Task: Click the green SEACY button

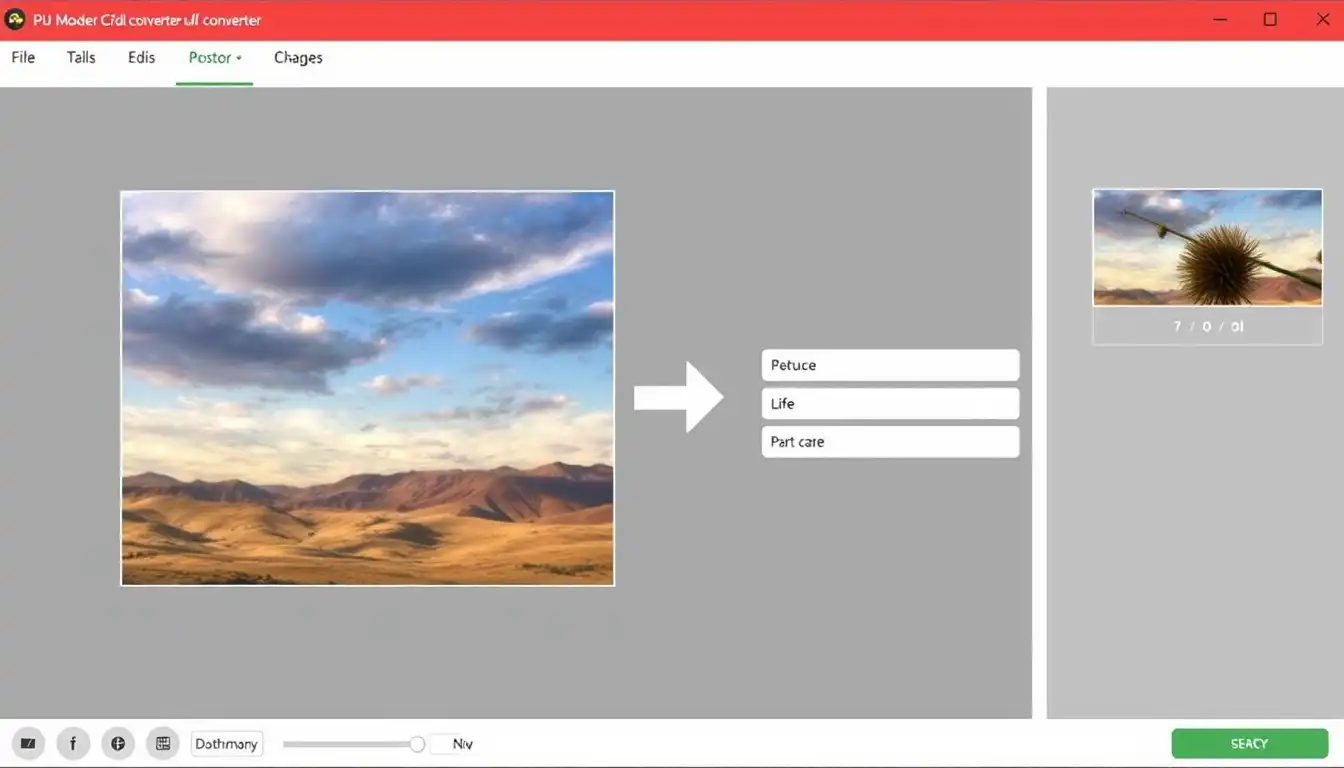Action: click(x=1249, y=744)
